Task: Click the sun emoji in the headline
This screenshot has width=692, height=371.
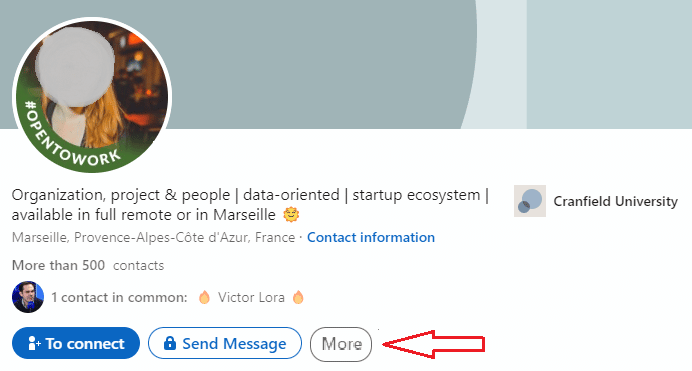Action: point(291,215)
